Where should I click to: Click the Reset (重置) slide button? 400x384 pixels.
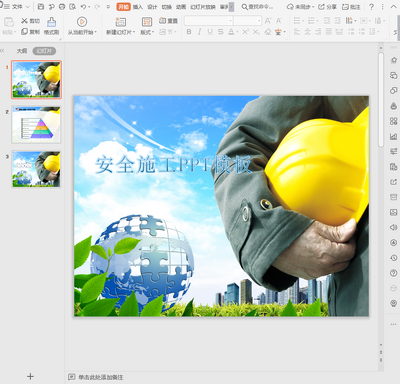168,21
